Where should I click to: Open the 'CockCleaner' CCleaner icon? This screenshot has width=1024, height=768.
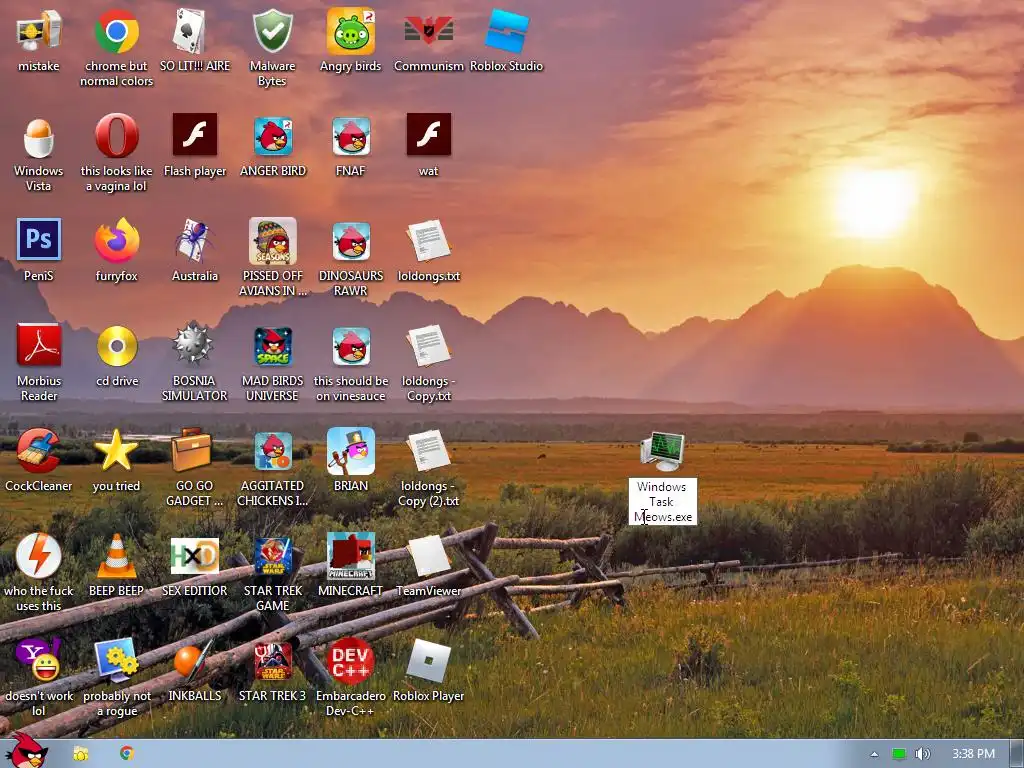39,450
